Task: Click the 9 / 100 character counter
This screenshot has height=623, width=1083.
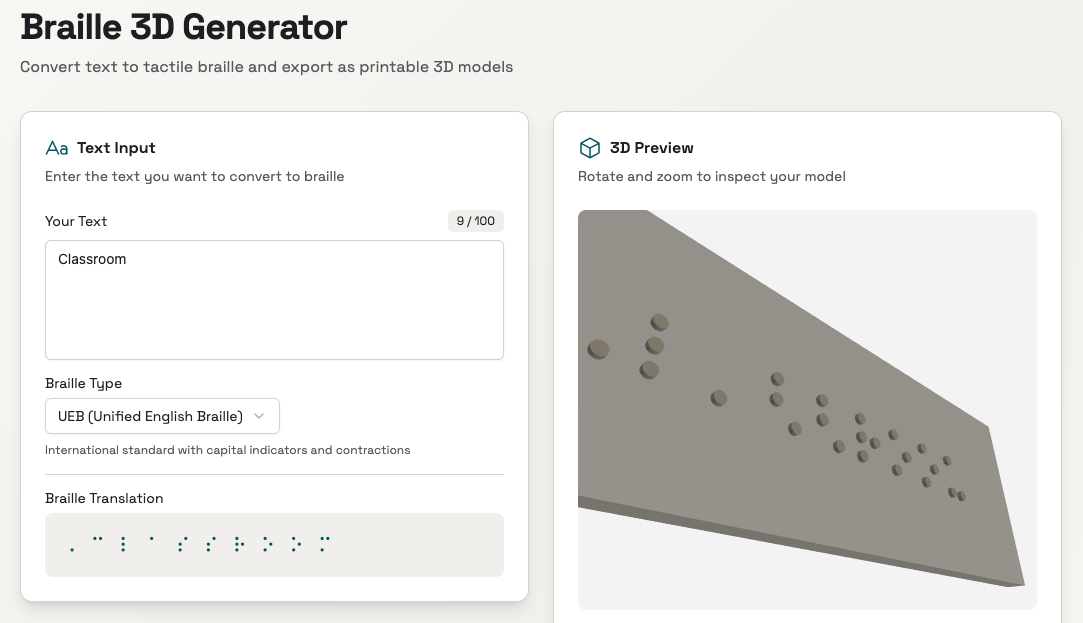Action: tap(476, 221)
